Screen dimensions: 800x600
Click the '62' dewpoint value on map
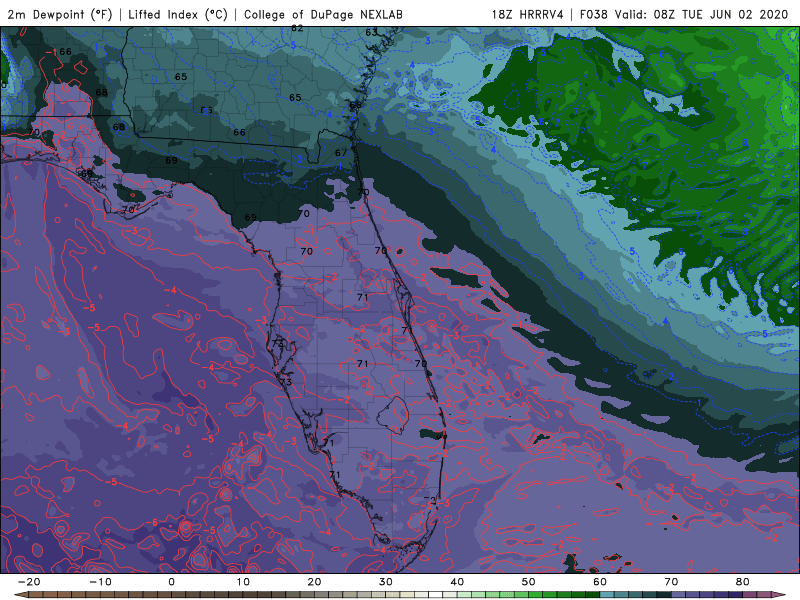tap(297, 29)
